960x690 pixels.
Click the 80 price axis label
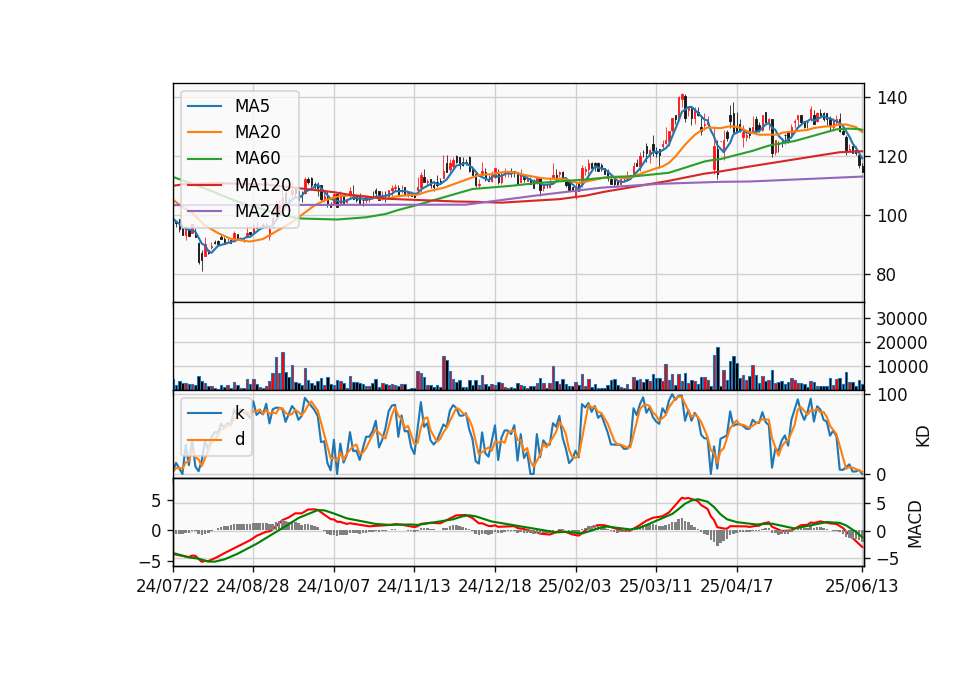coord(886,275)
